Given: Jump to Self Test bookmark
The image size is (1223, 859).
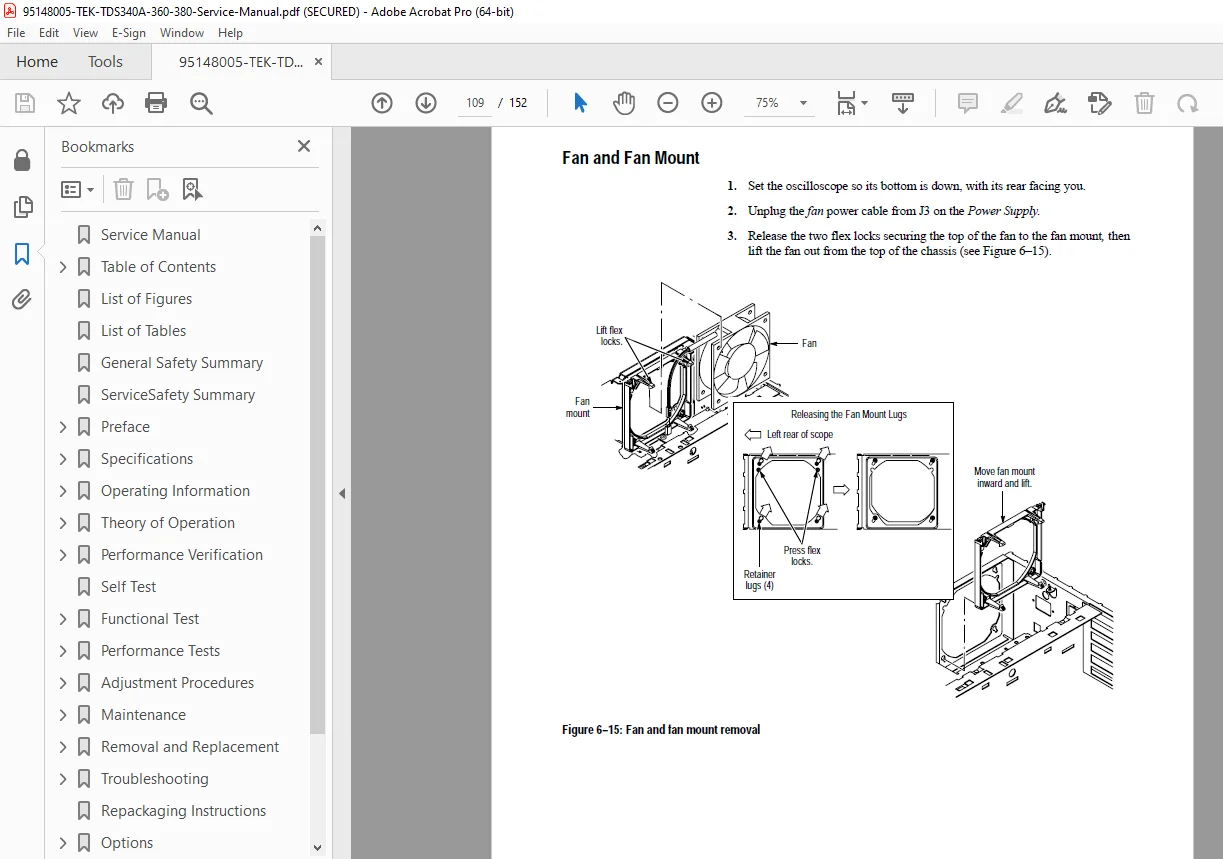Looking at the screenshot, I should tap(128, 587).
